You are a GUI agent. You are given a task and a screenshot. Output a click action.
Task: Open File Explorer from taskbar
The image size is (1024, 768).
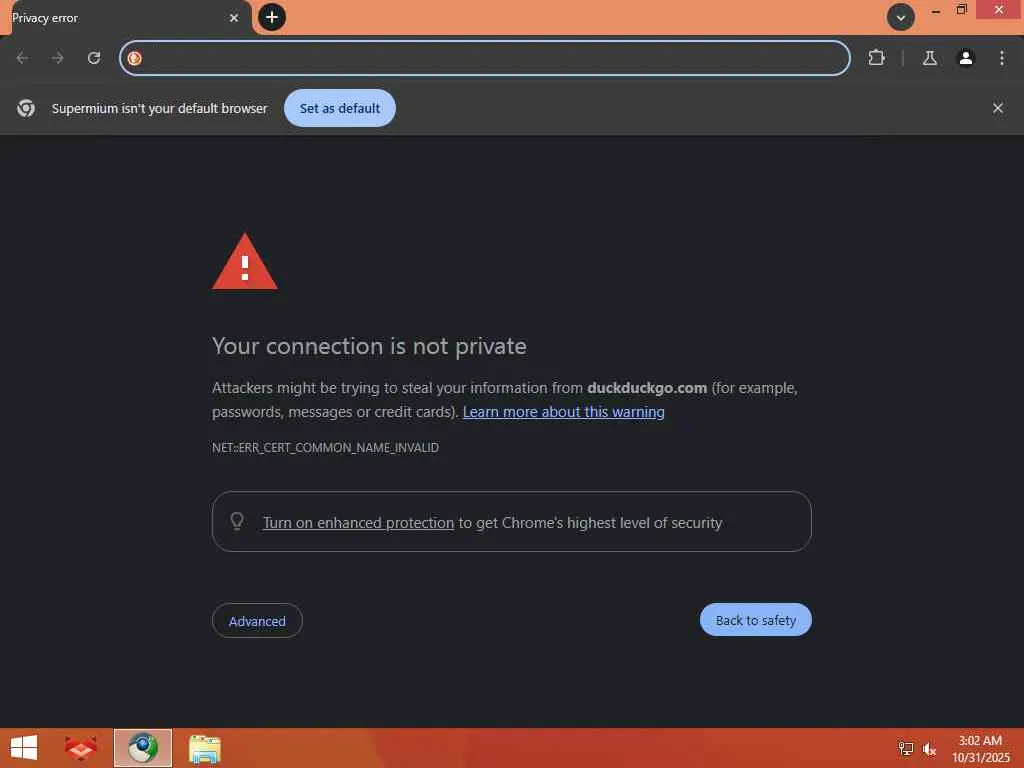(204, 749)
